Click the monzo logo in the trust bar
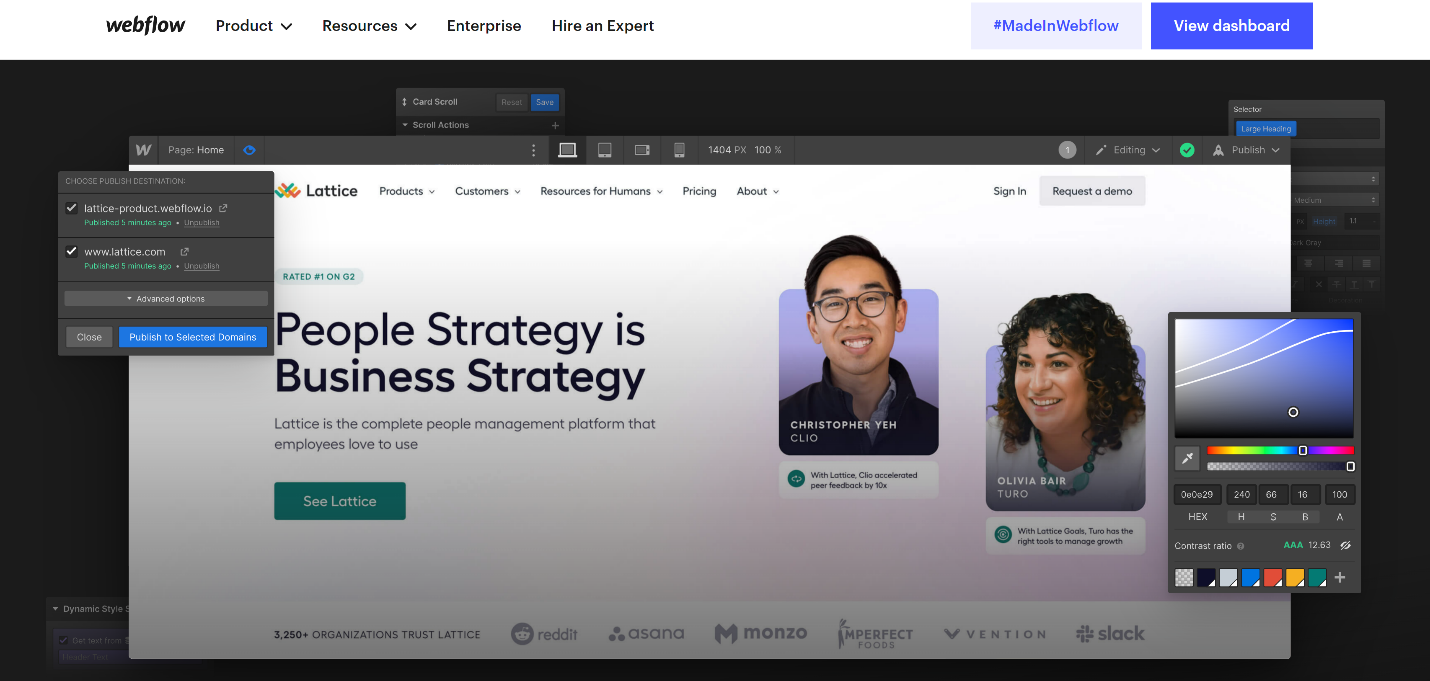Screen dimensions: 1430x681 (760, 634)
